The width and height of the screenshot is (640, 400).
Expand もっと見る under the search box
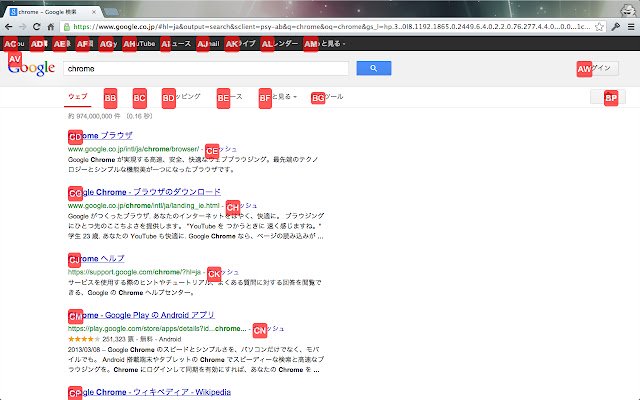pos(278,97)
